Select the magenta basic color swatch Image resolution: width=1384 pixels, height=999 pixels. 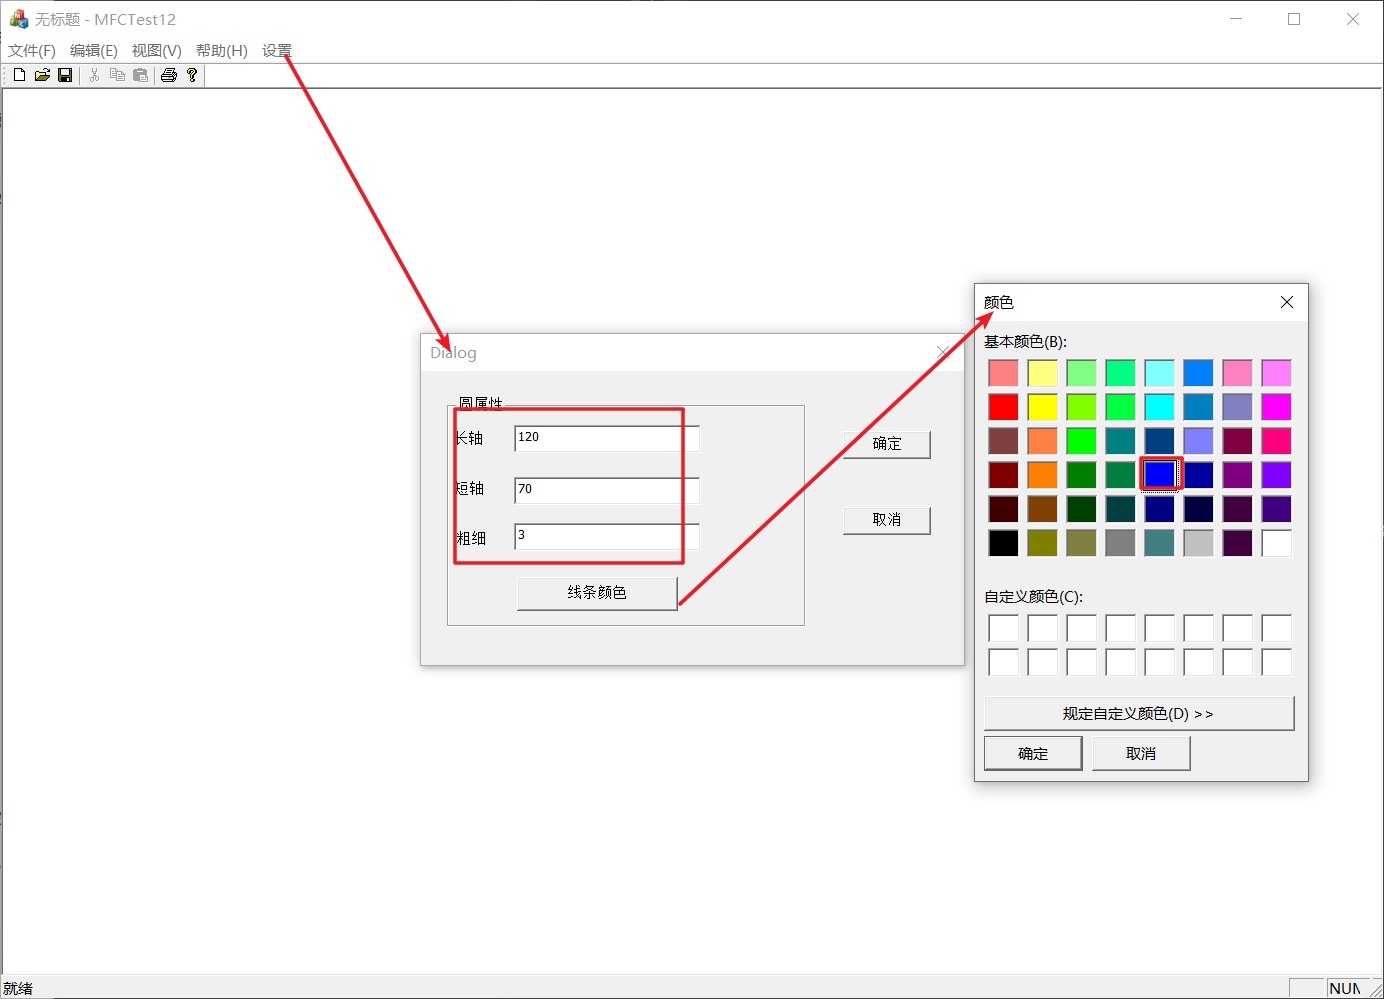1277,407
